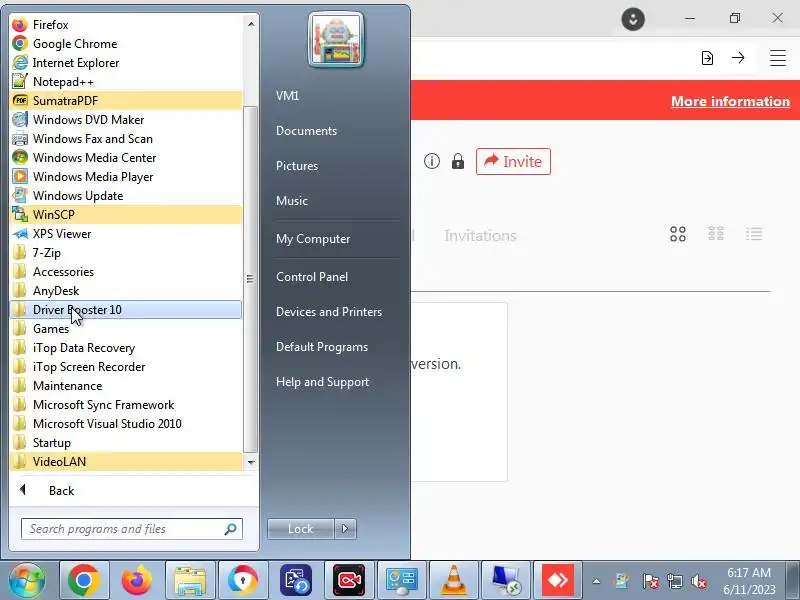Image resolution: width=800 pixels, height=600 pixels.
Task: Open VLC media player from taskbar
Action: [453, 580]
